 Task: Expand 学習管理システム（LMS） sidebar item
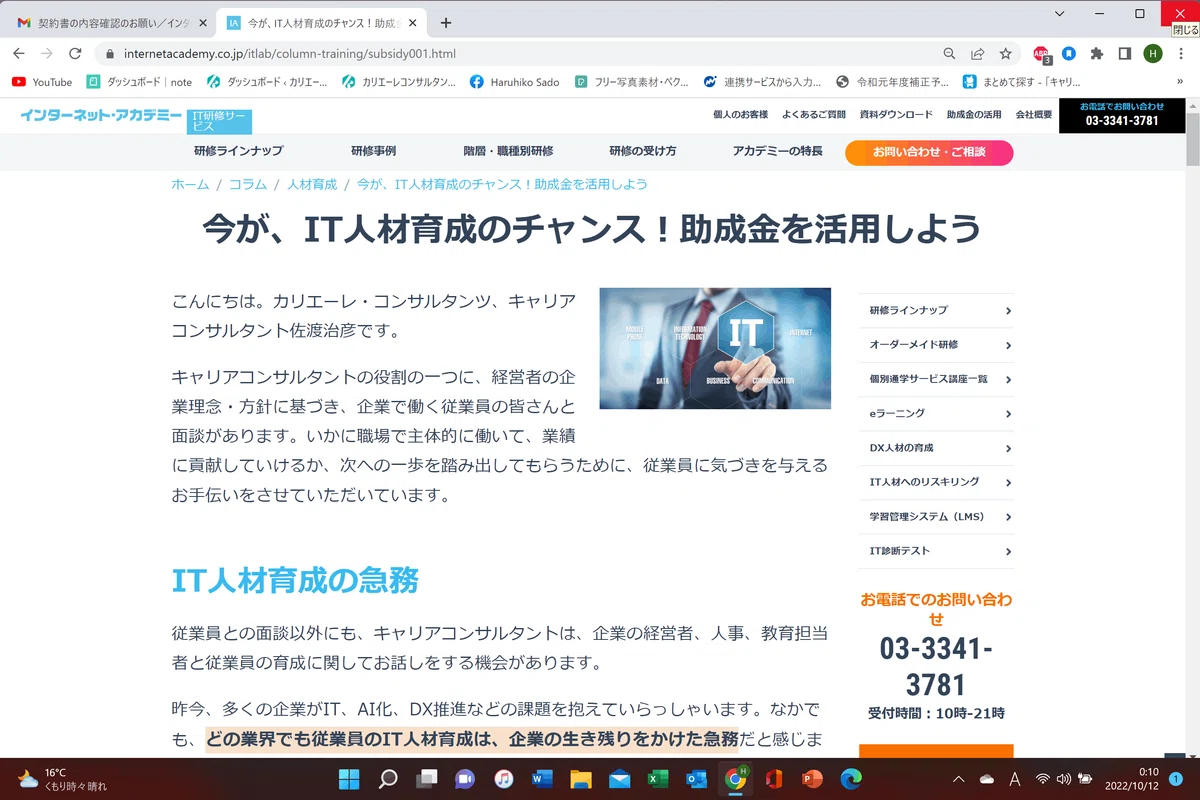[936, 517]
